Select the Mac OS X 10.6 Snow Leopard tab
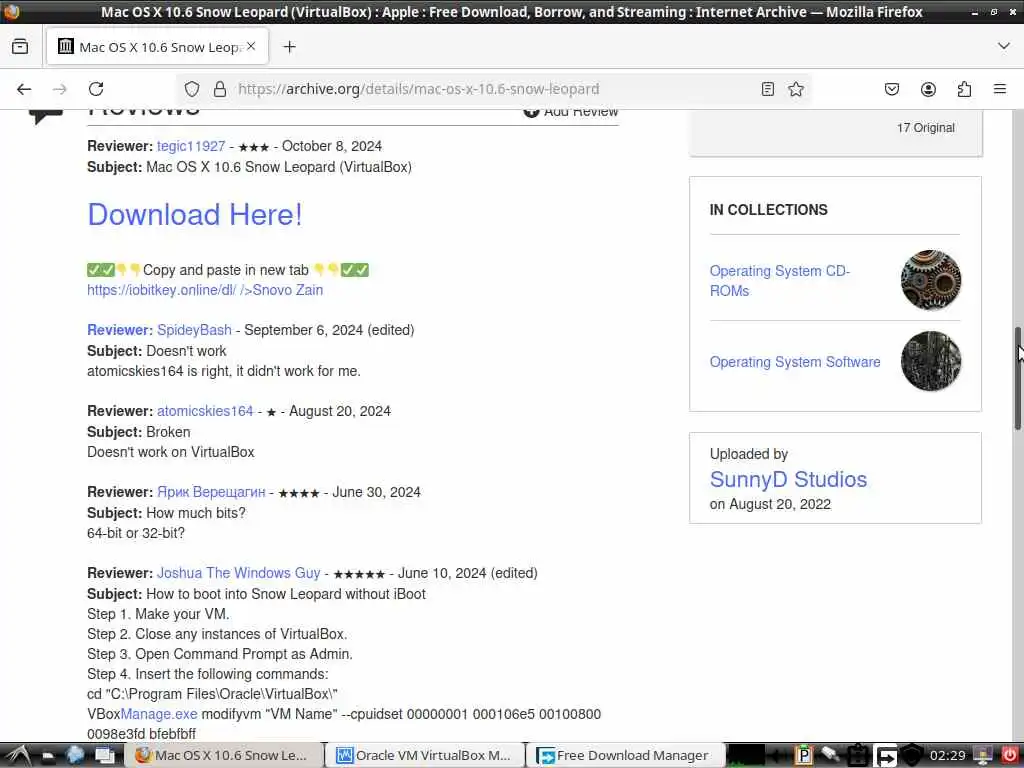Screen dimensions: 1024x768 point(157,46)
